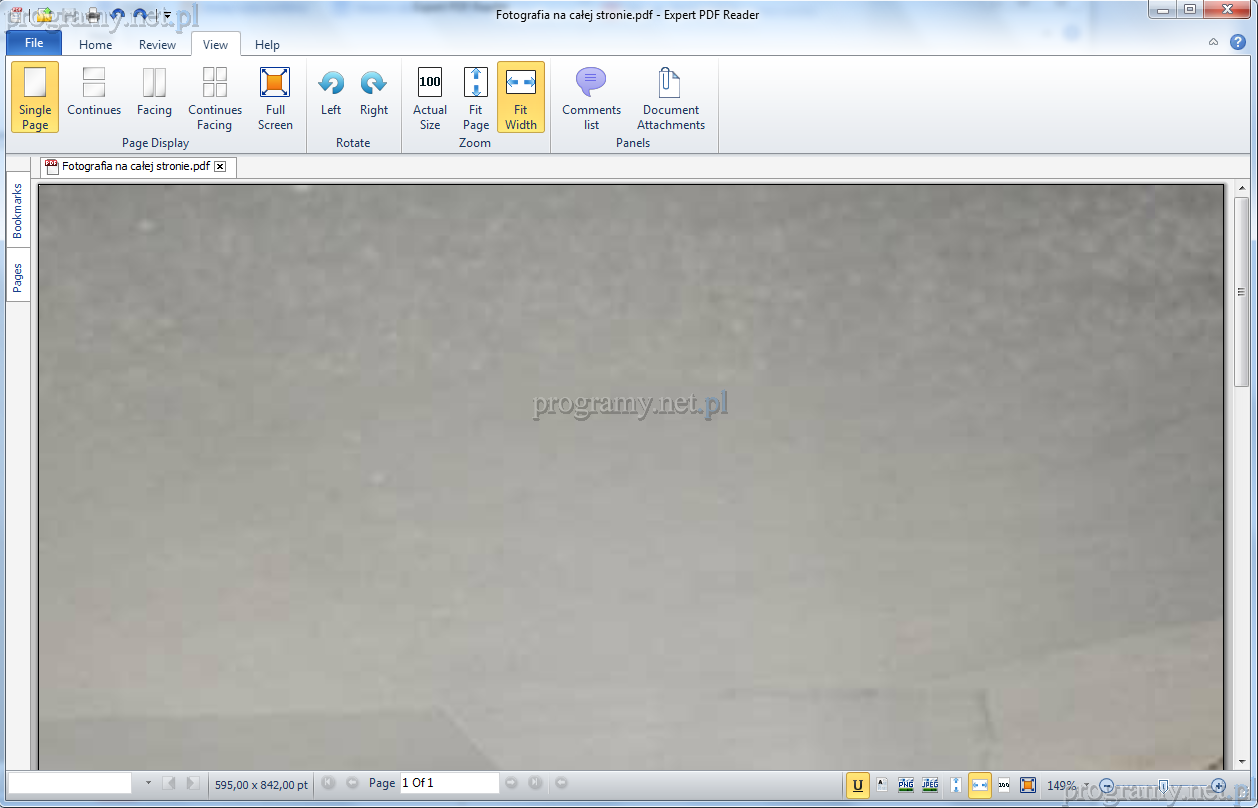Rotate the page left
The width and height of the screenshot is (1258, 808).
331,94
